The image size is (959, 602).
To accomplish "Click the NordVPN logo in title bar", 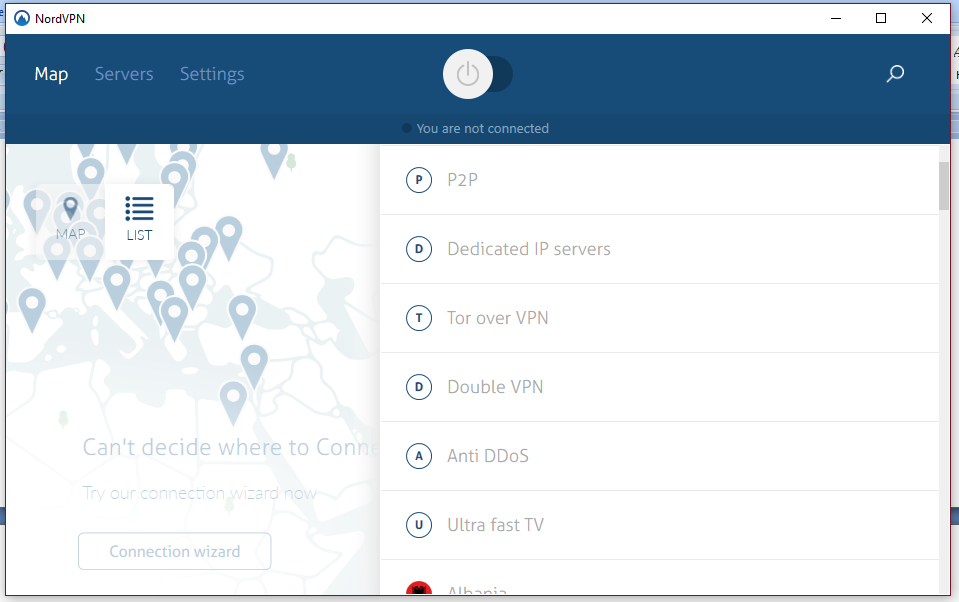I will point(22,18).
